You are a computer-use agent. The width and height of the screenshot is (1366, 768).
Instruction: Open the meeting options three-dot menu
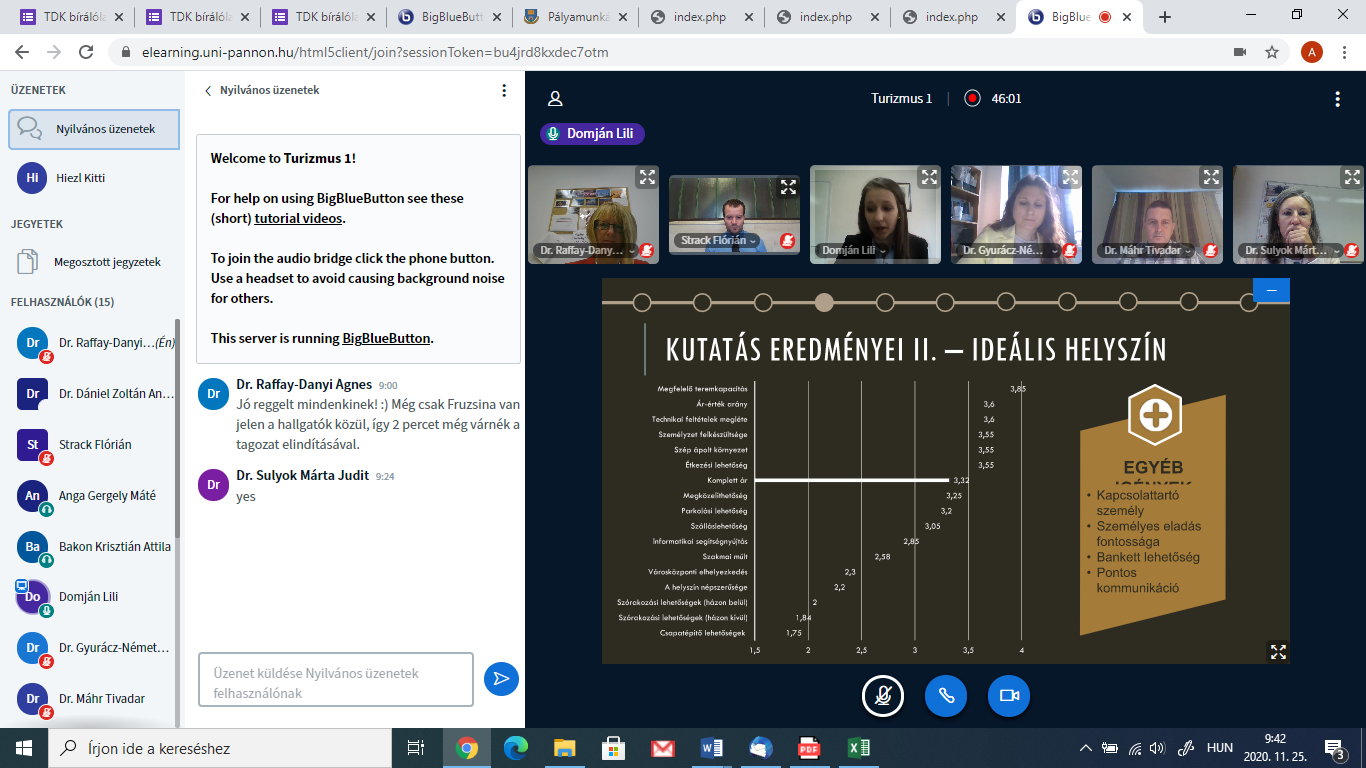pyautogui.click(x=1337, y=98)
